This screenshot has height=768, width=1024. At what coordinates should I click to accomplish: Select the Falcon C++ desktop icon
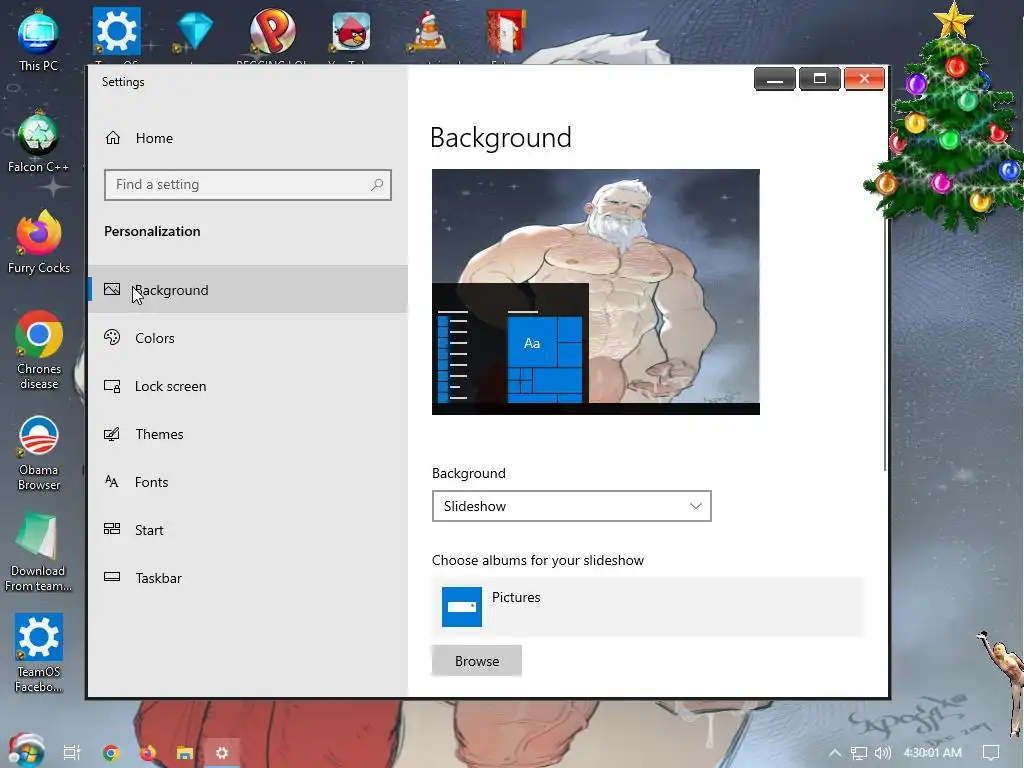(39, 143)
